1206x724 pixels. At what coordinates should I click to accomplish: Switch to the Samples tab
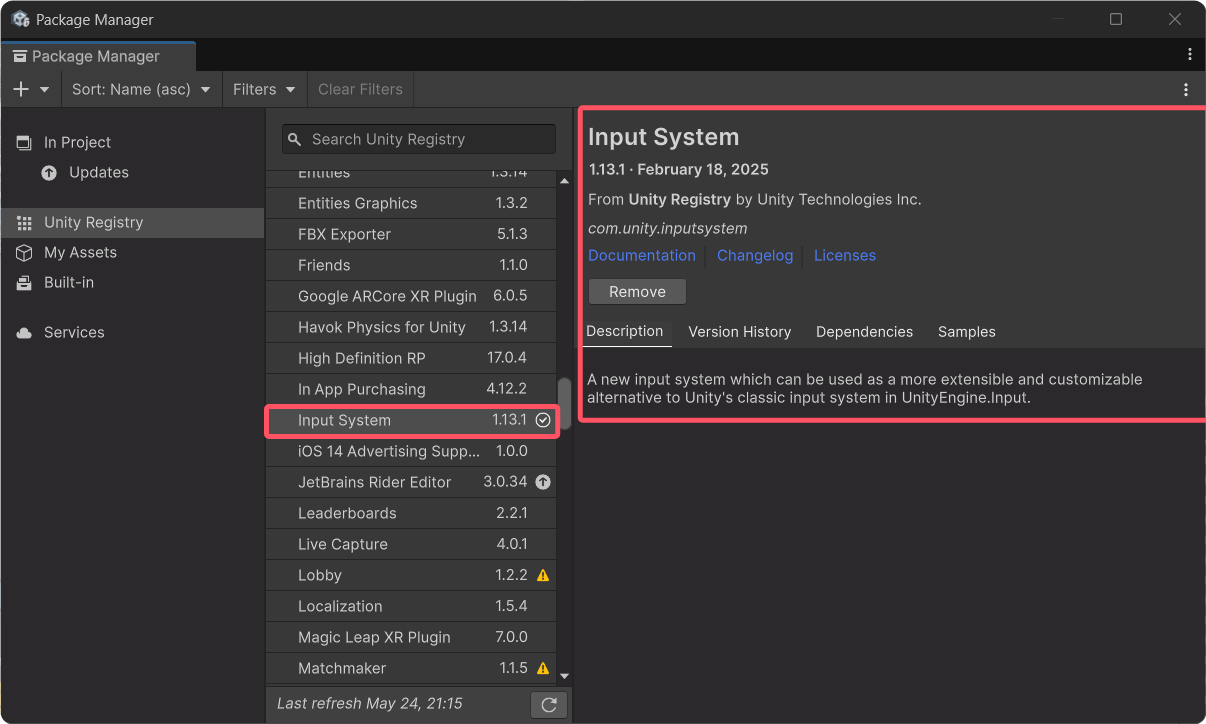(967, 331)
